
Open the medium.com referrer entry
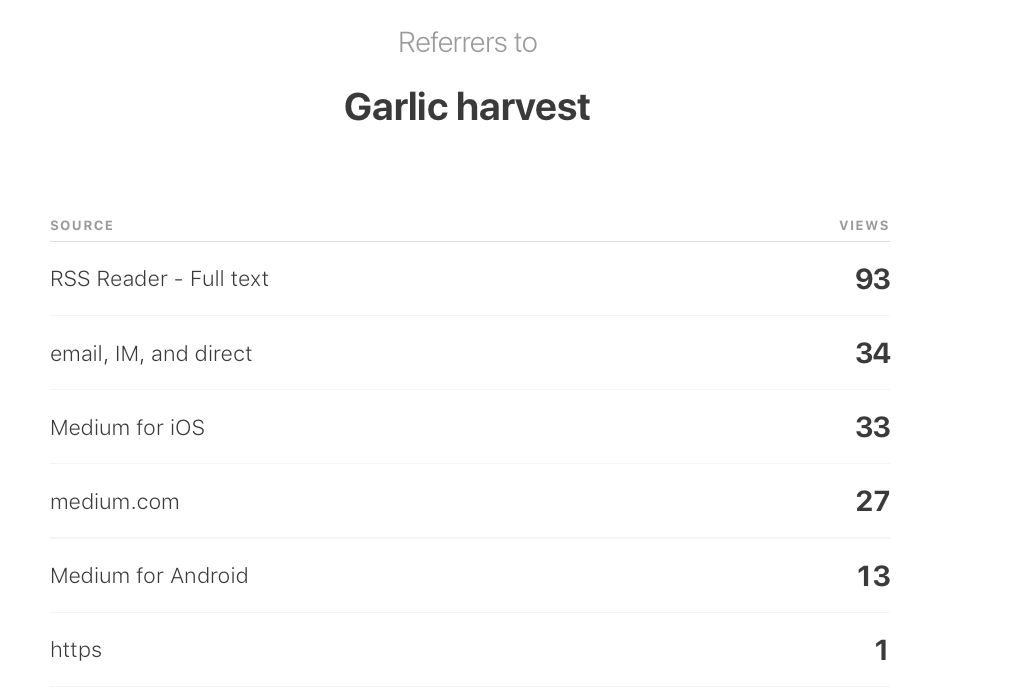(115, 502)
